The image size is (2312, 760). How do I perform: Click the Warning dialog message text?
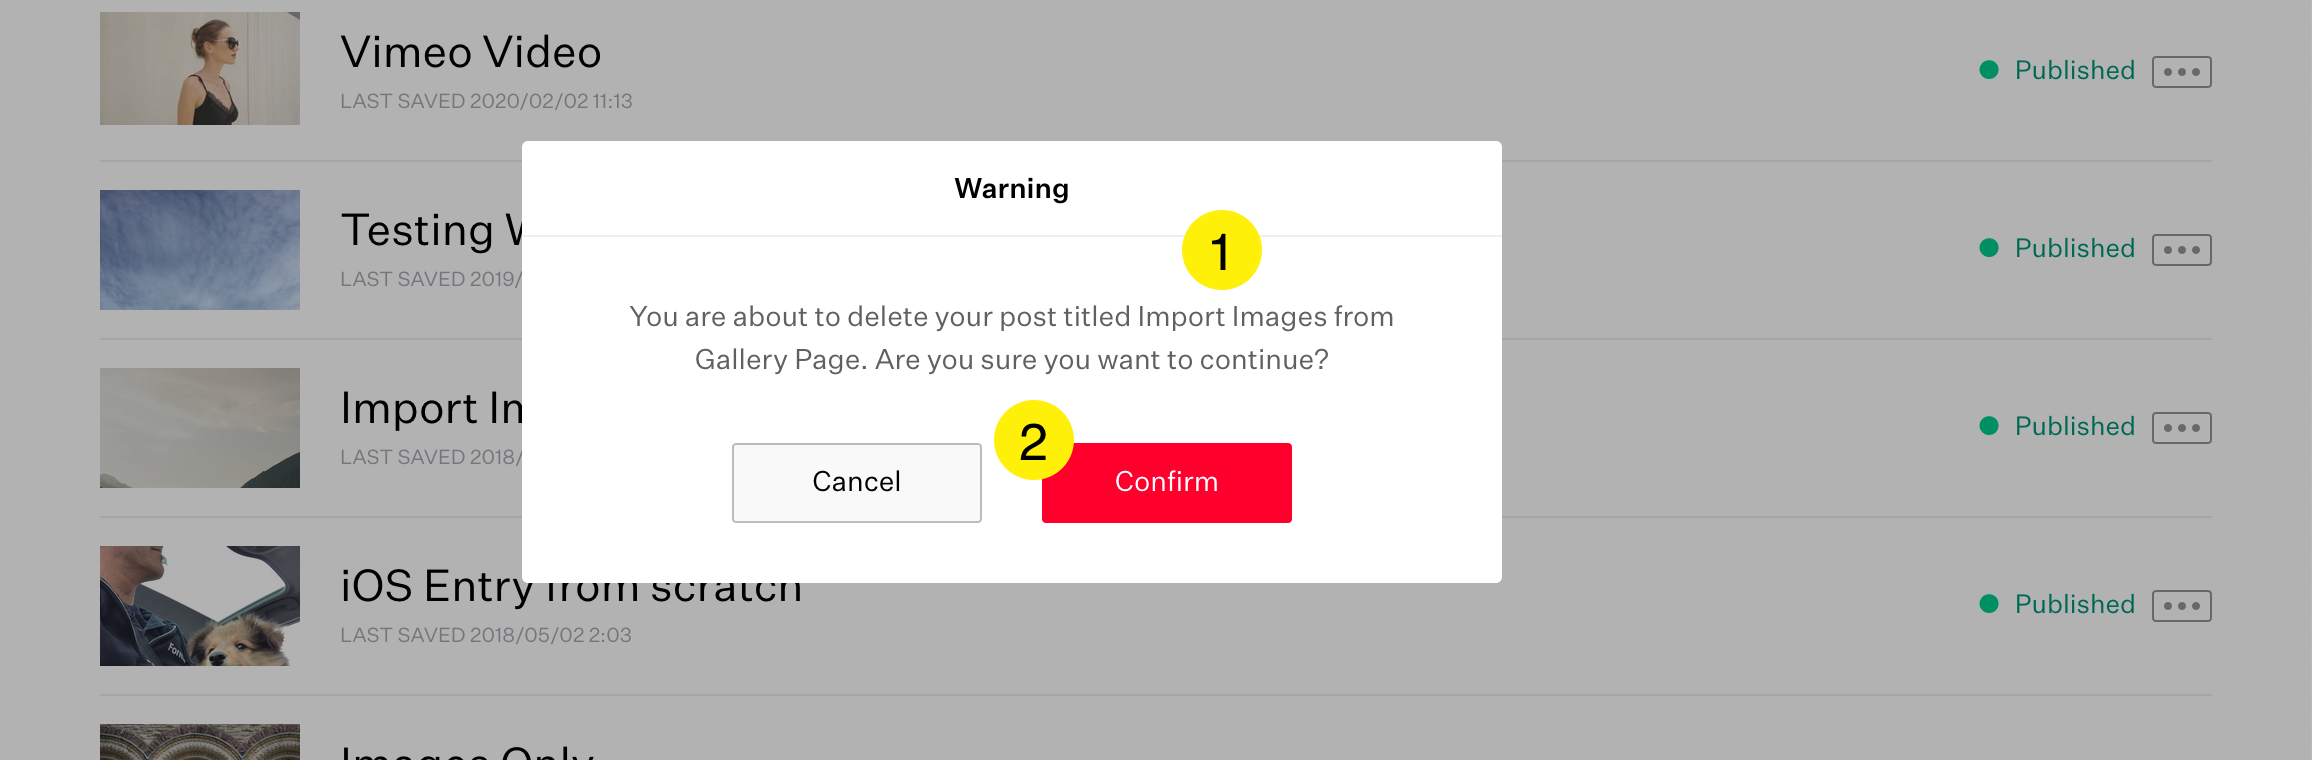tap(1011, 338)
